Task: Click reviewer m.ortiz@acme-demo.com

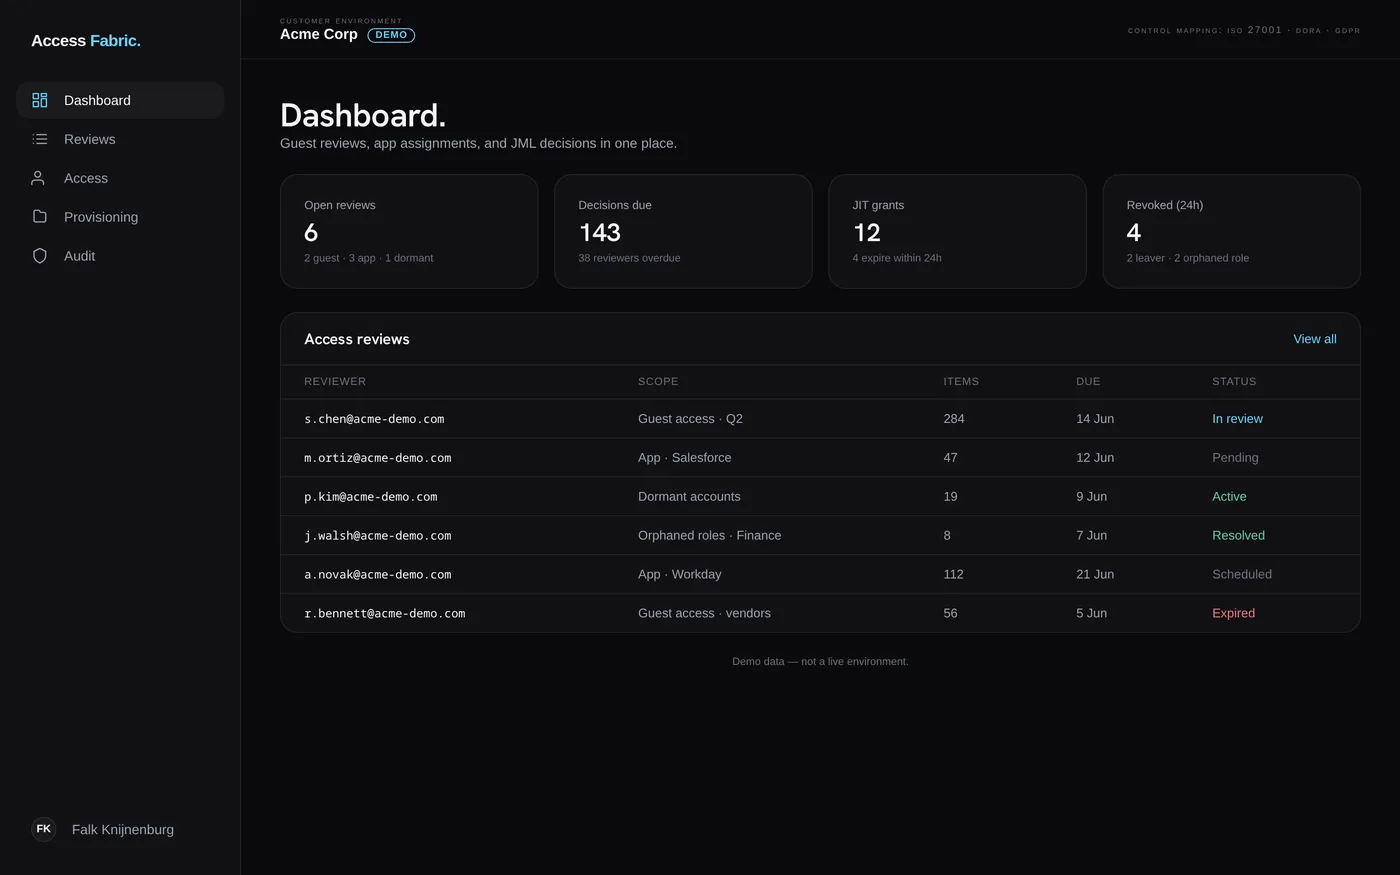Action: [x=378, y=458]
